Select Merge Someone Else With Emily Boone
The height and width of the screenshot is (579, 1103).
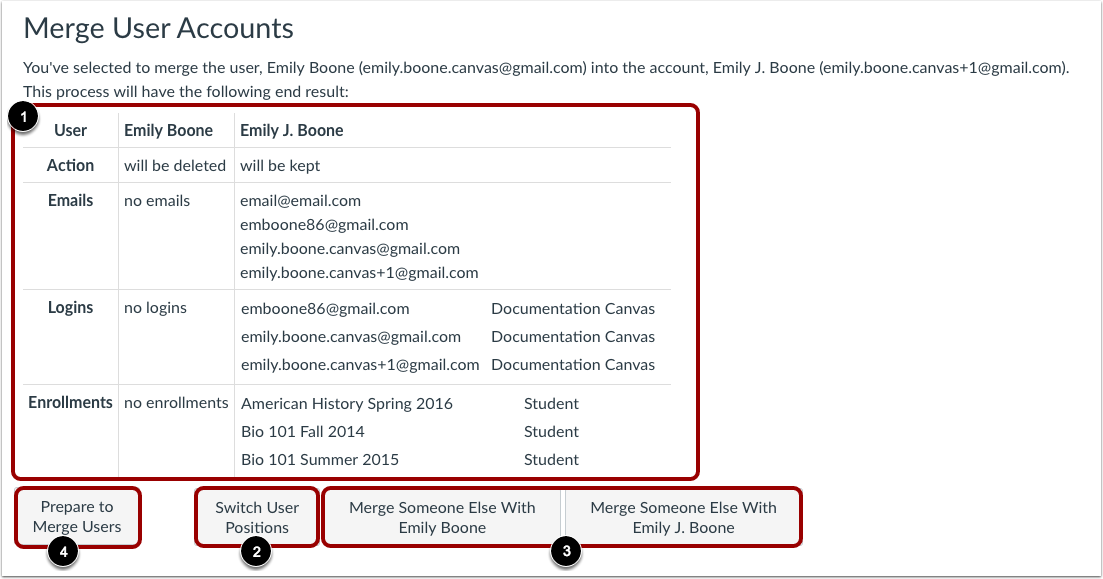[441, 516]
